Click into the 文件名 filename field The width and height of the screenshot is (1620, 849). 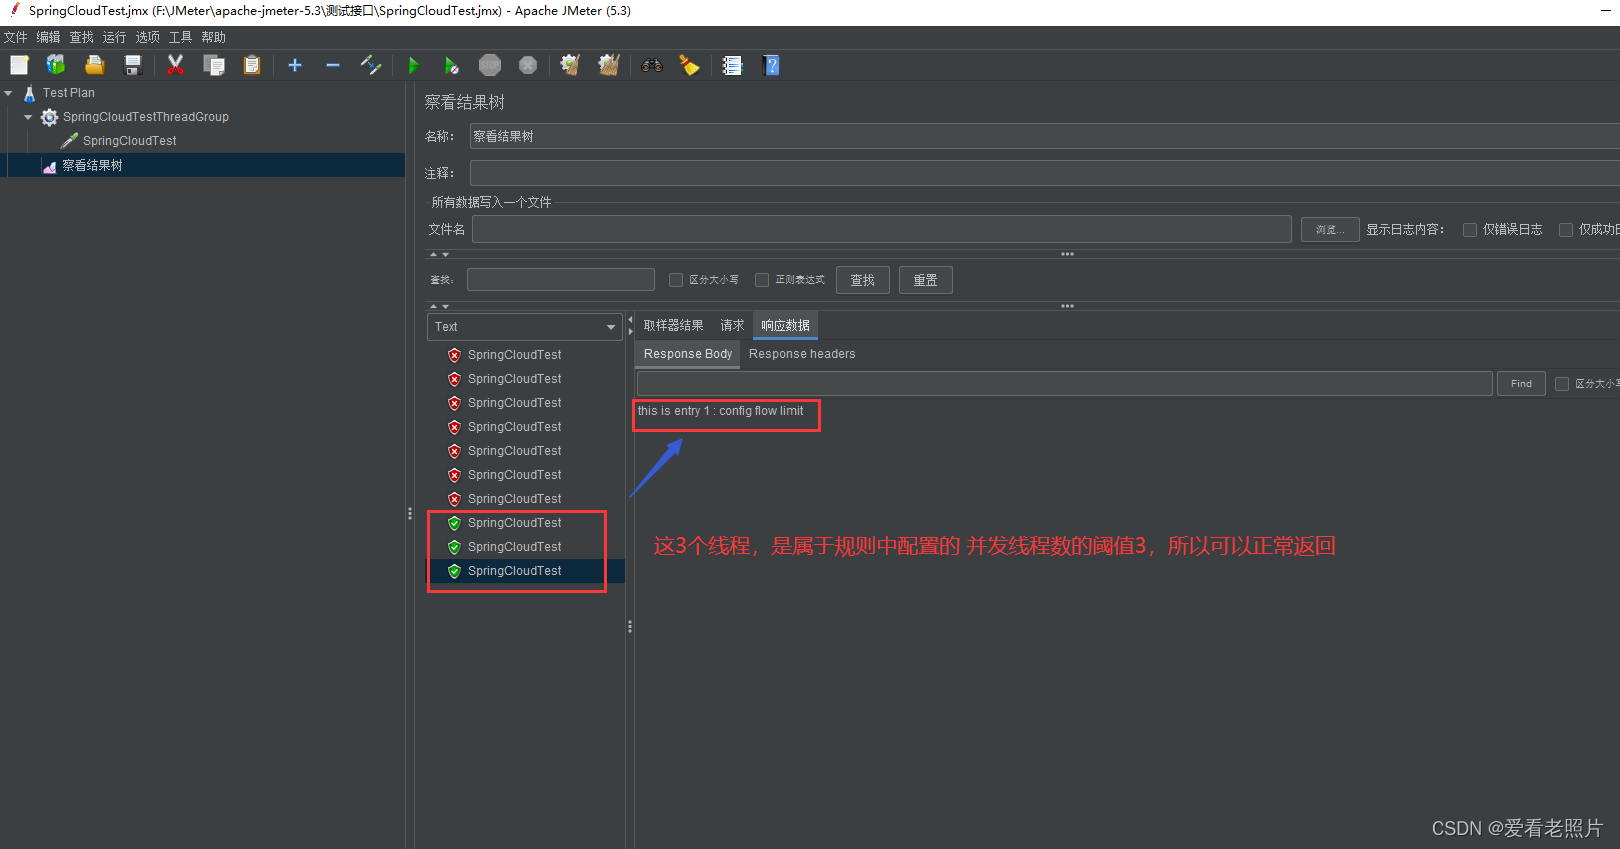coord(882,230)
